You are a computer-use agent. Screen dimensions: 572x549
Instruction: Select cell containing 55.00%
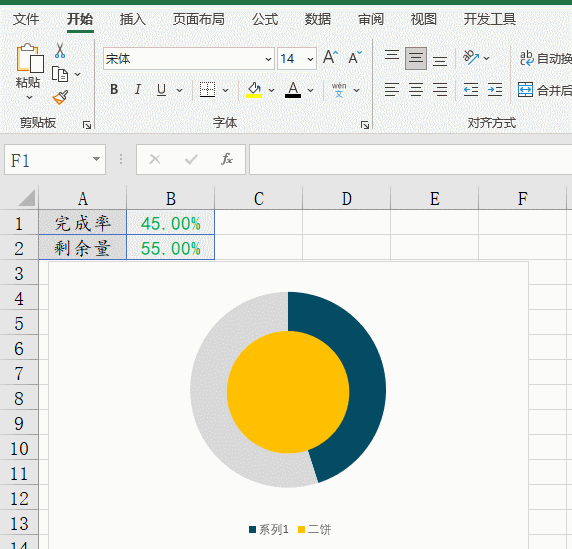click(171, 248)
